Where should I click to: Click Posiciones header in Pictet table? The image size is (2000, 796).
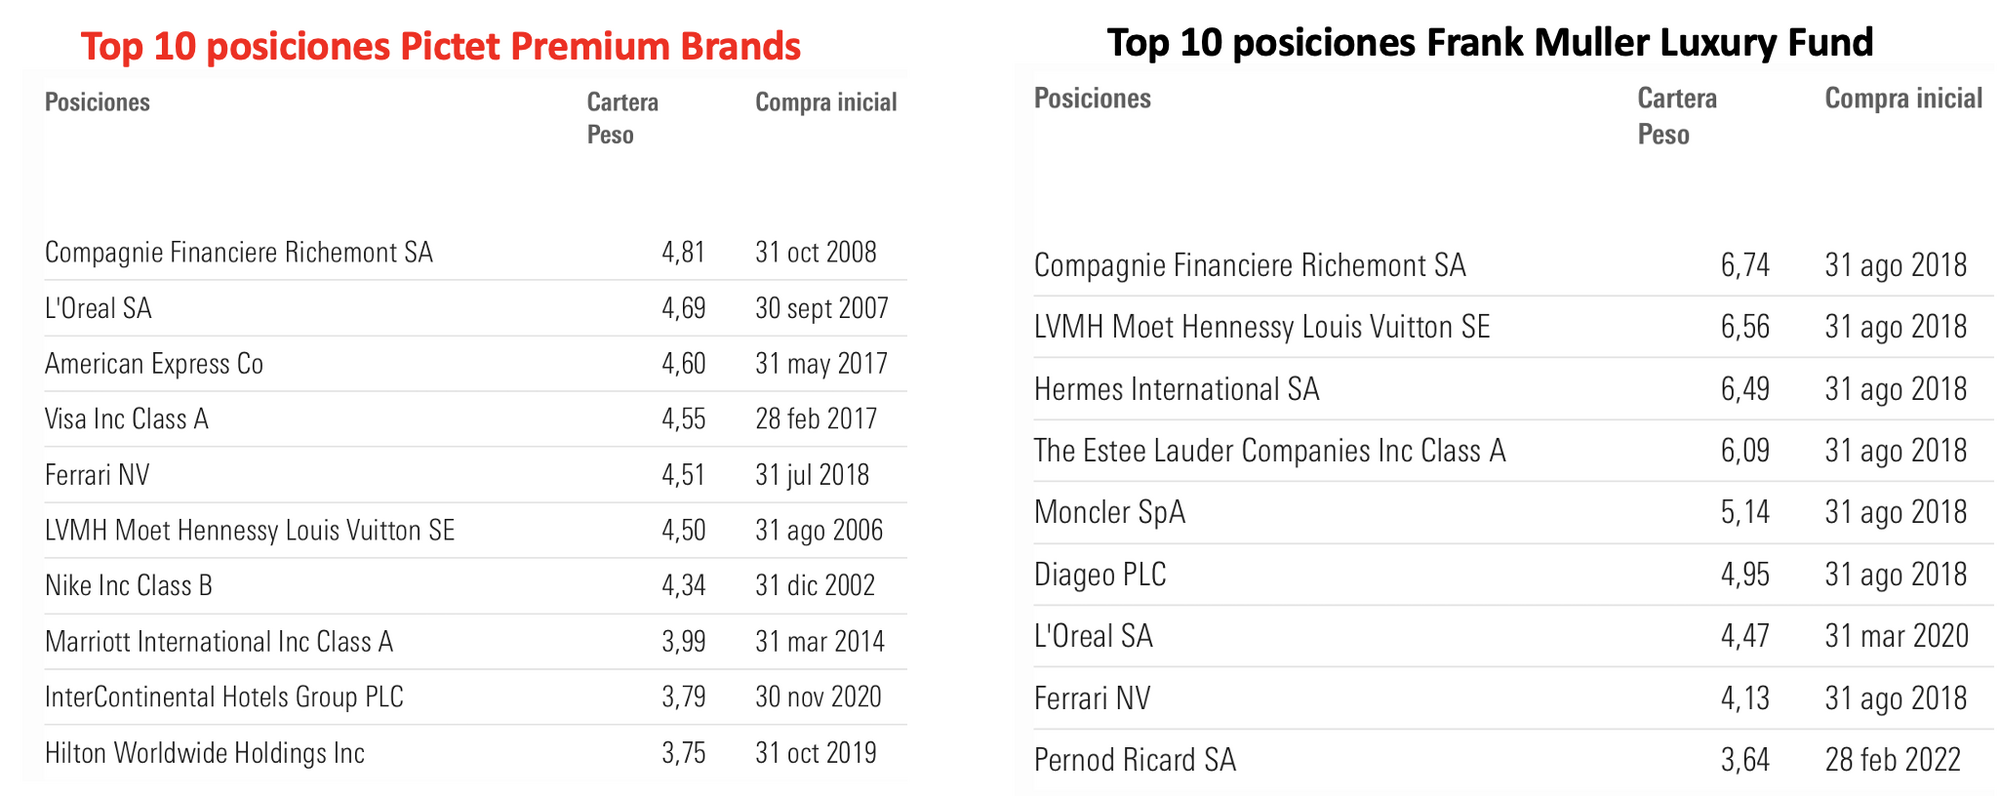click(x=97, y=102)
